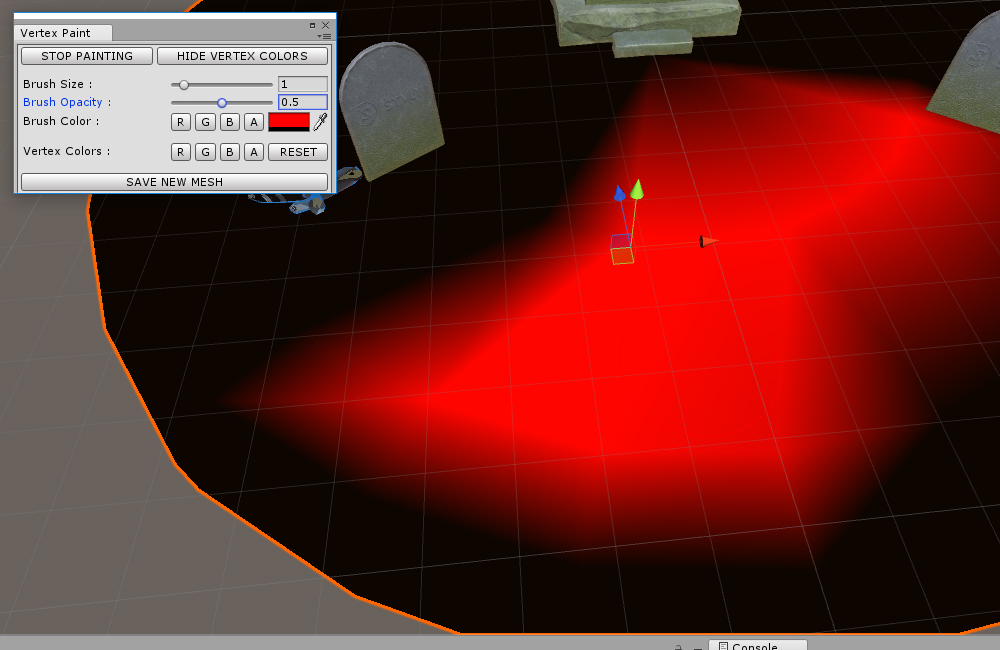Click the Brush Opacity value field
This screenshot has width=1000, height=650.
(x=303, y=102)
